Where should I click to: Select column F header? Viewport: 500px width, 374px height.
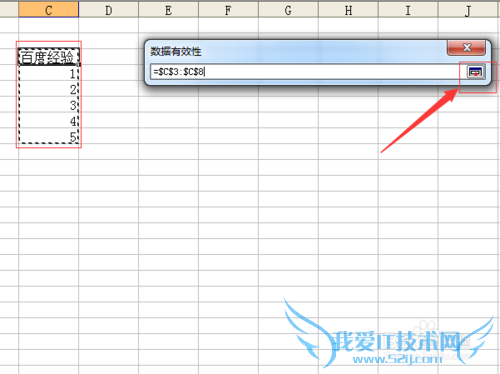[x=228, y=10]
